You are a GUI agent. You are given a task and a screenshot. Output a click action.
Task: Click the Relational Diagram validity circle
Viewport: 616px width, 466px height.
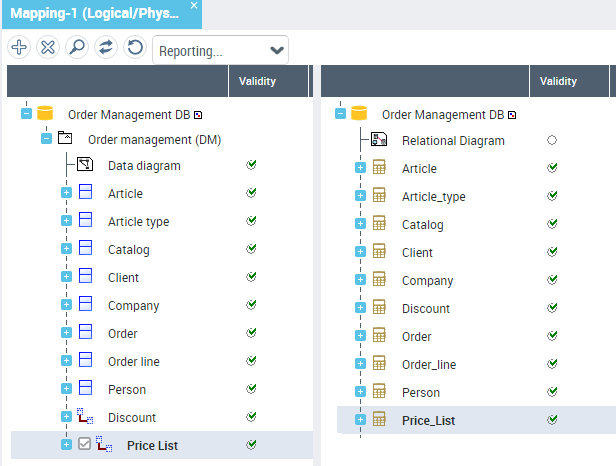[x=552, y=141]
